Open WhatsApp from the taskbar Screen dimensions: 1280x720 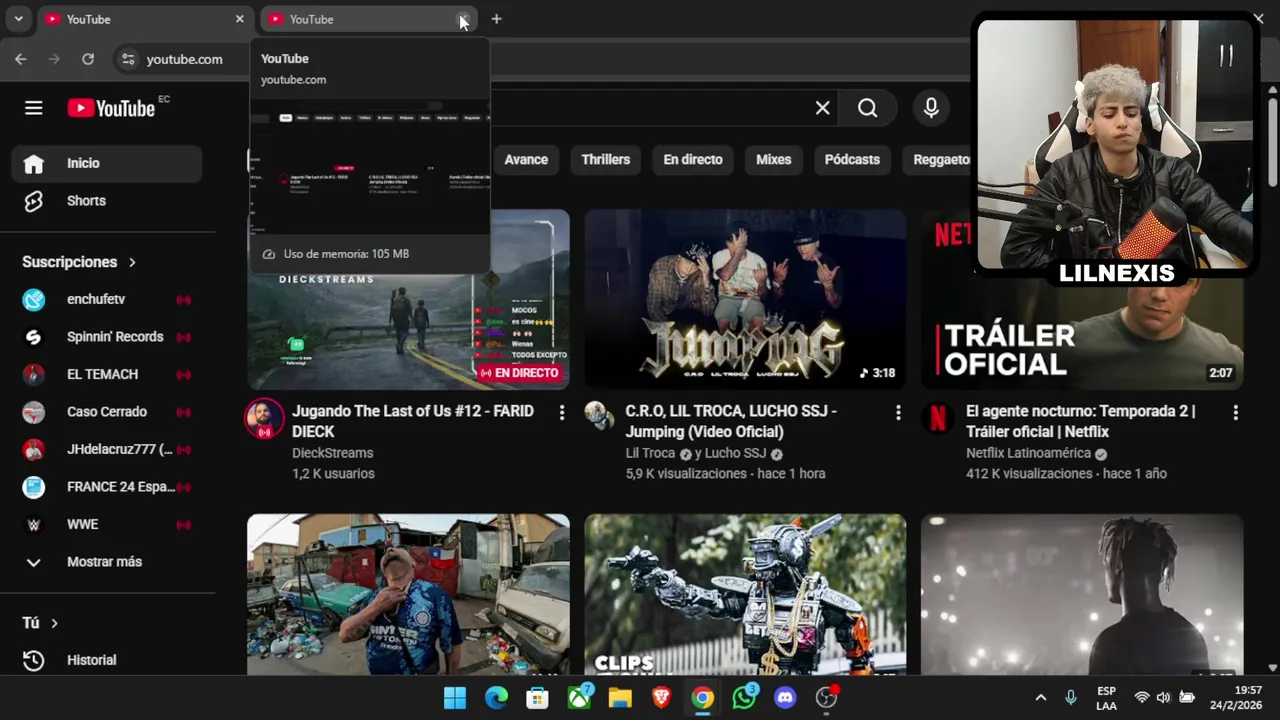(x=744, y=698)
